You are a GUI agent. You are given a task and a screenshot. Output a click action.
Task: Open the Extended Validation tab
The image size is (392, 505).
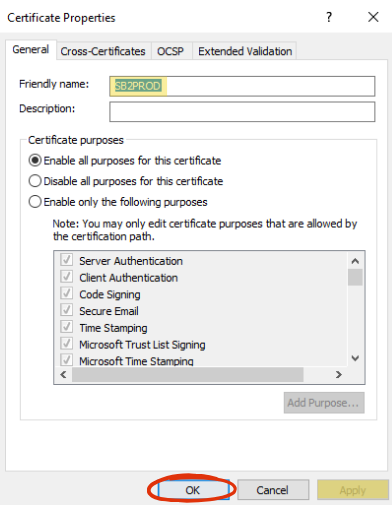[245, 51]
